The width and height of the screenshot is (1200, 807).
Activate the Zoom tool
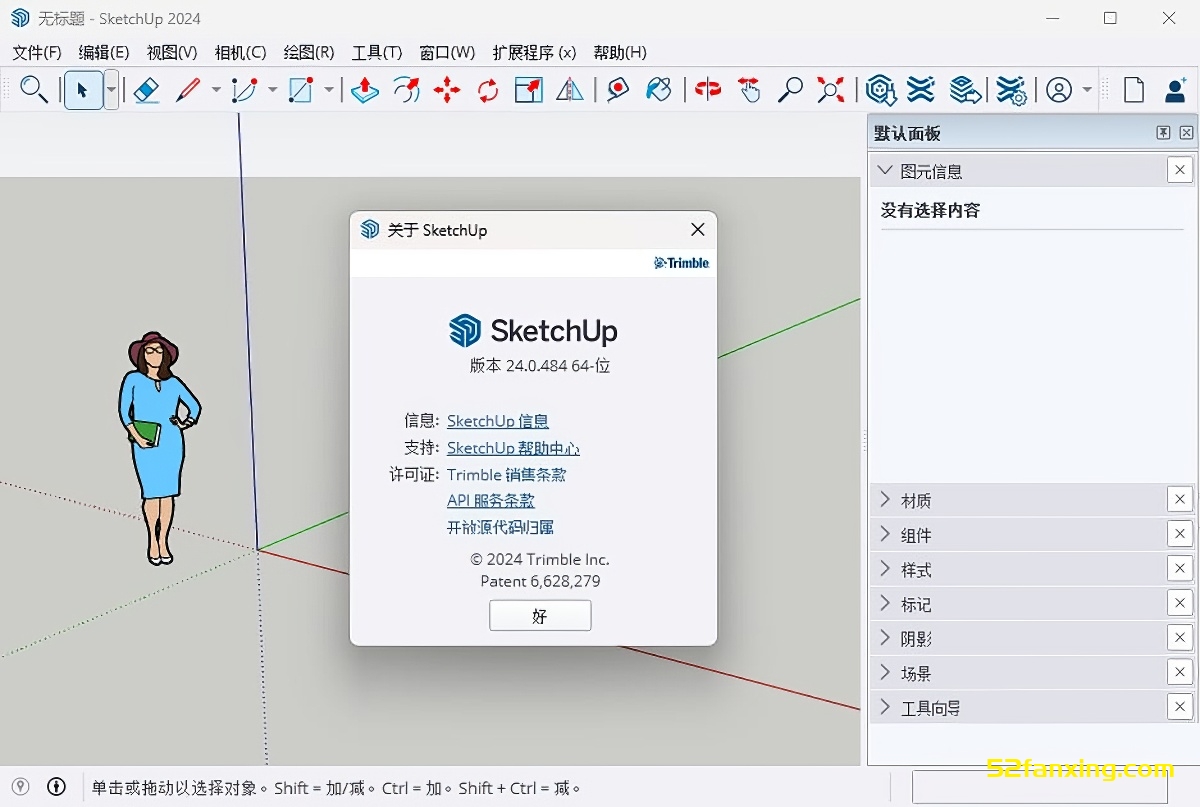(790, 90)
